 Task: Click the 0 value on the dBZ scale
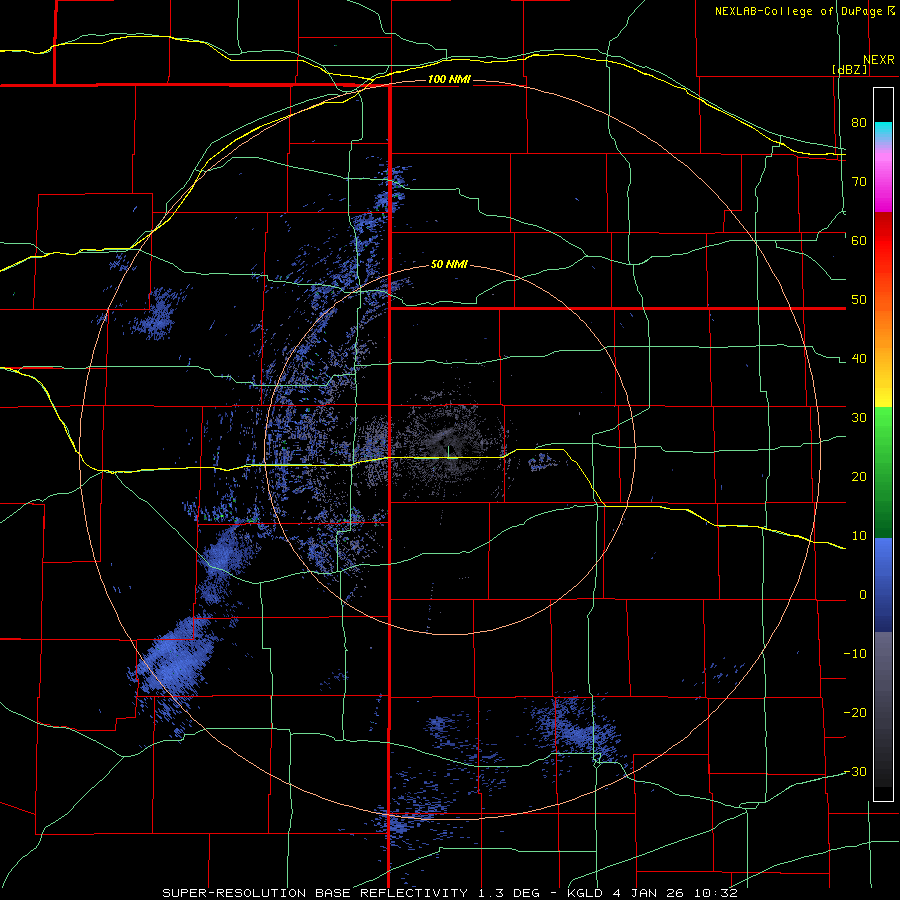click(863, 595)
